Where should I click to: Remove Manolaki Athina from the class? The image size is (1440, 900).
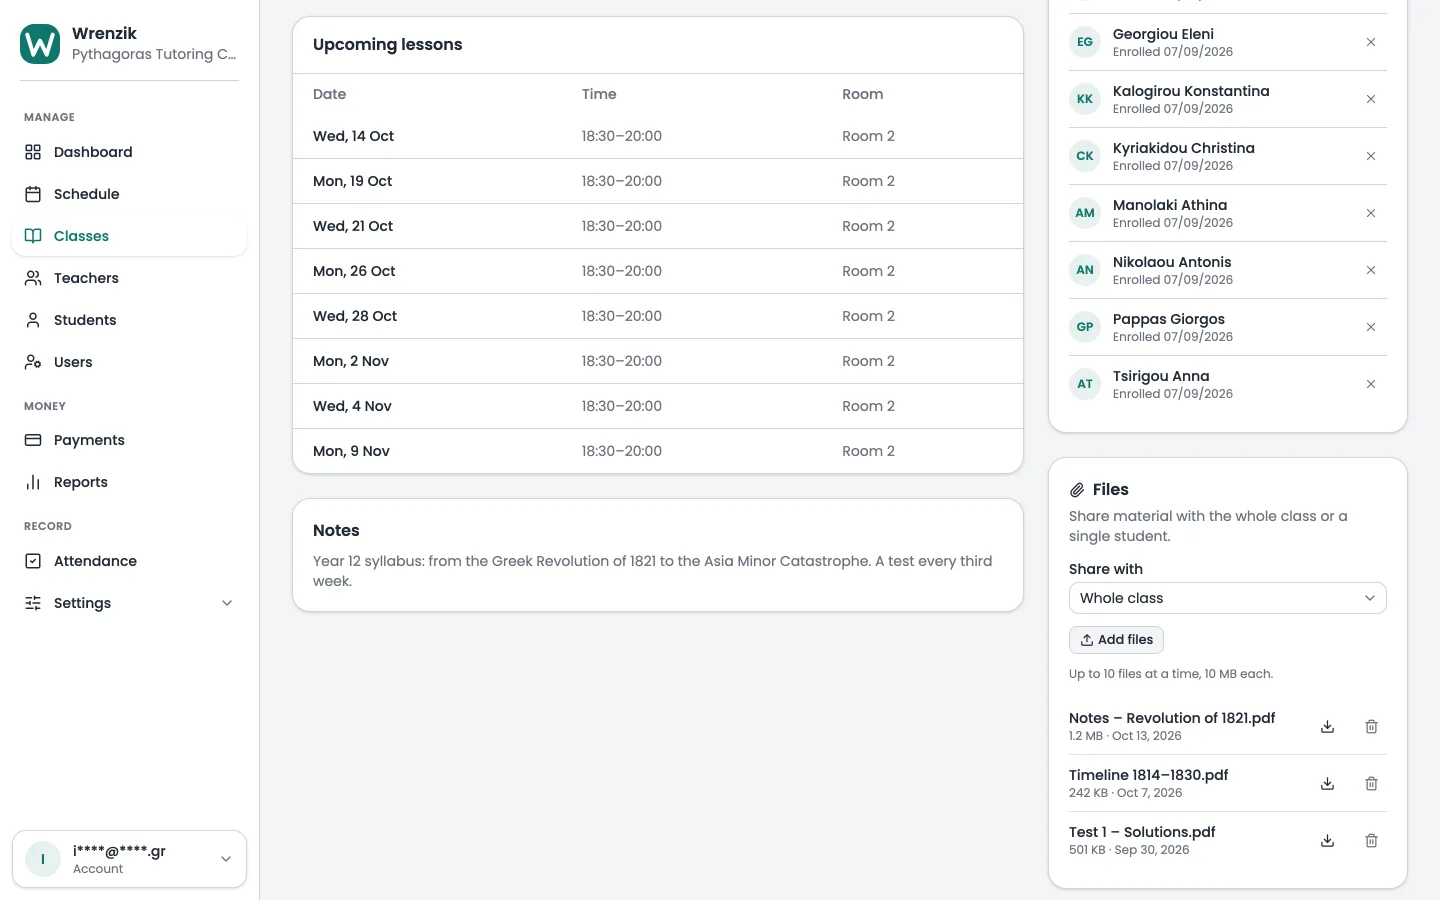1371,213
